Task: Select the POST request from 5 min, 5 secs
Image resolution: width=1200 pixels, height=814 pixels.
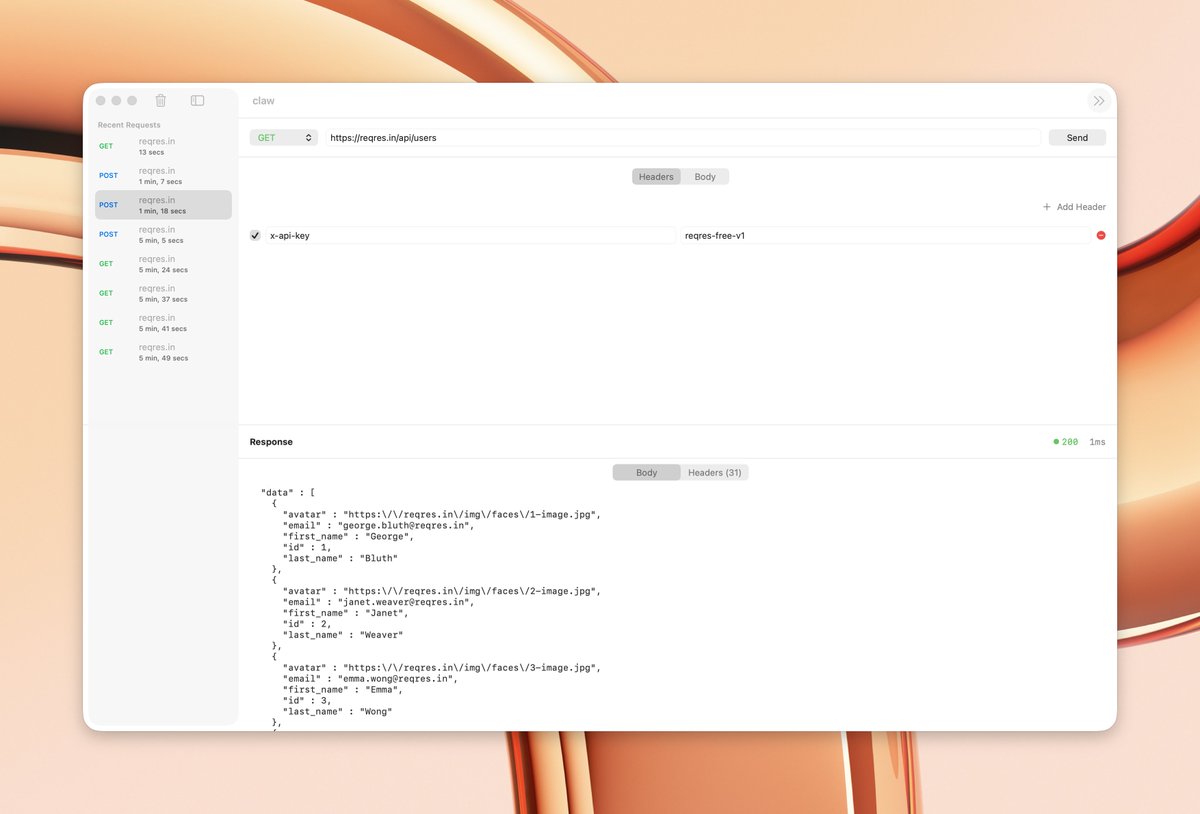Action: point(163,235)
